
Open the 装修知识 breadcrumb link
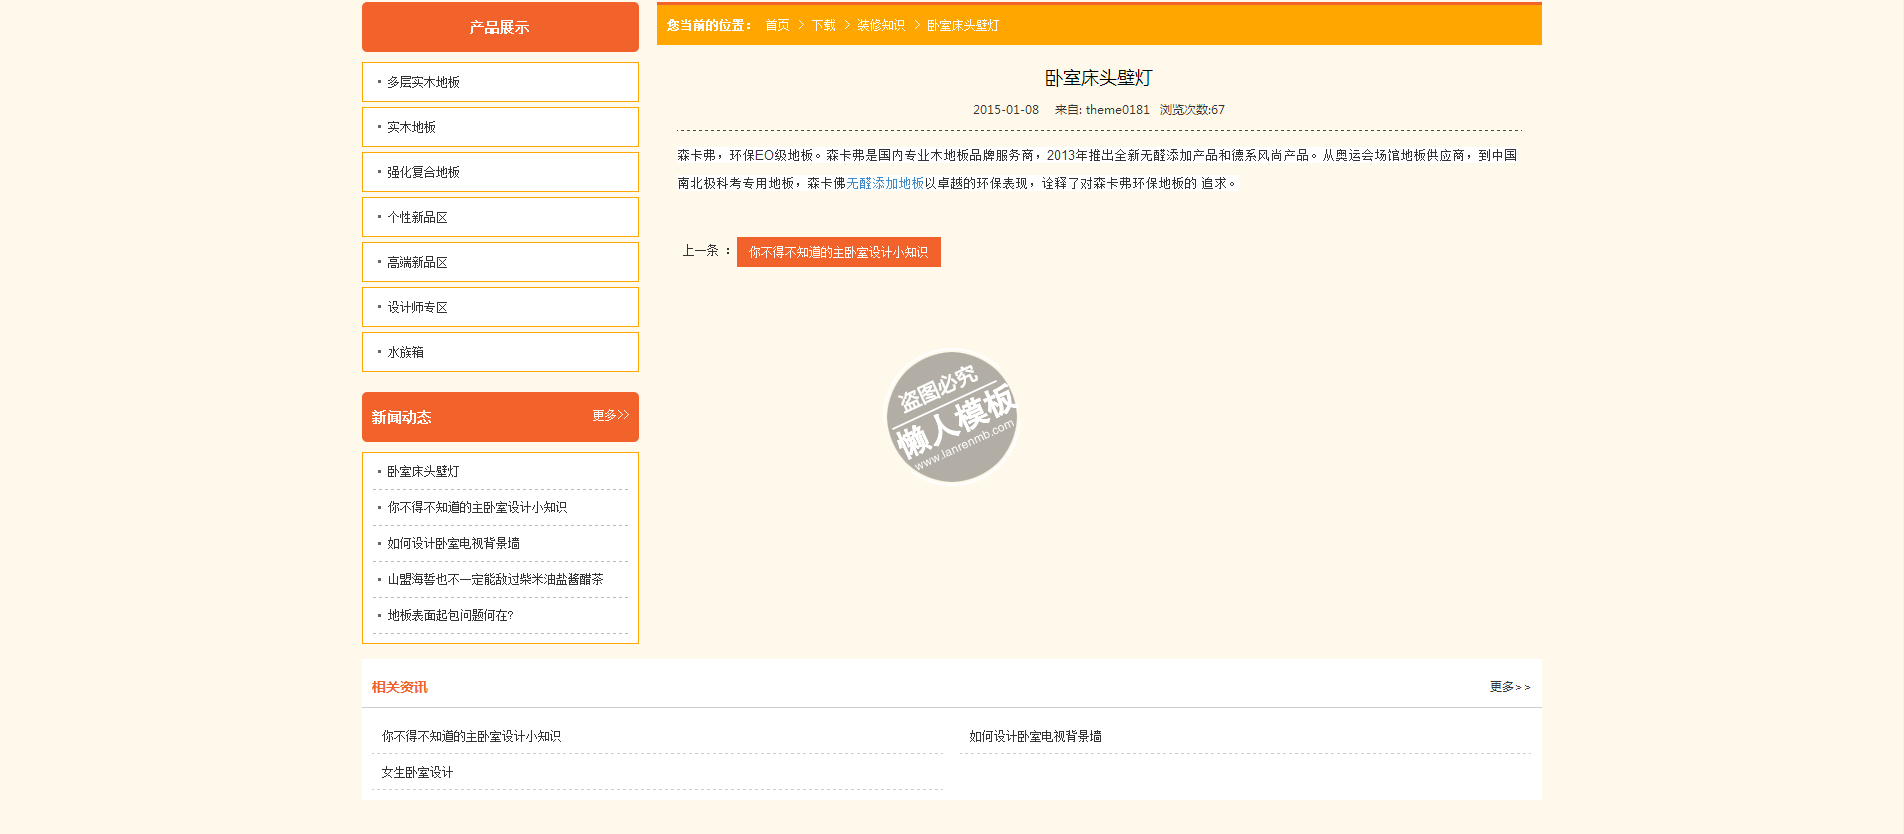880,25
